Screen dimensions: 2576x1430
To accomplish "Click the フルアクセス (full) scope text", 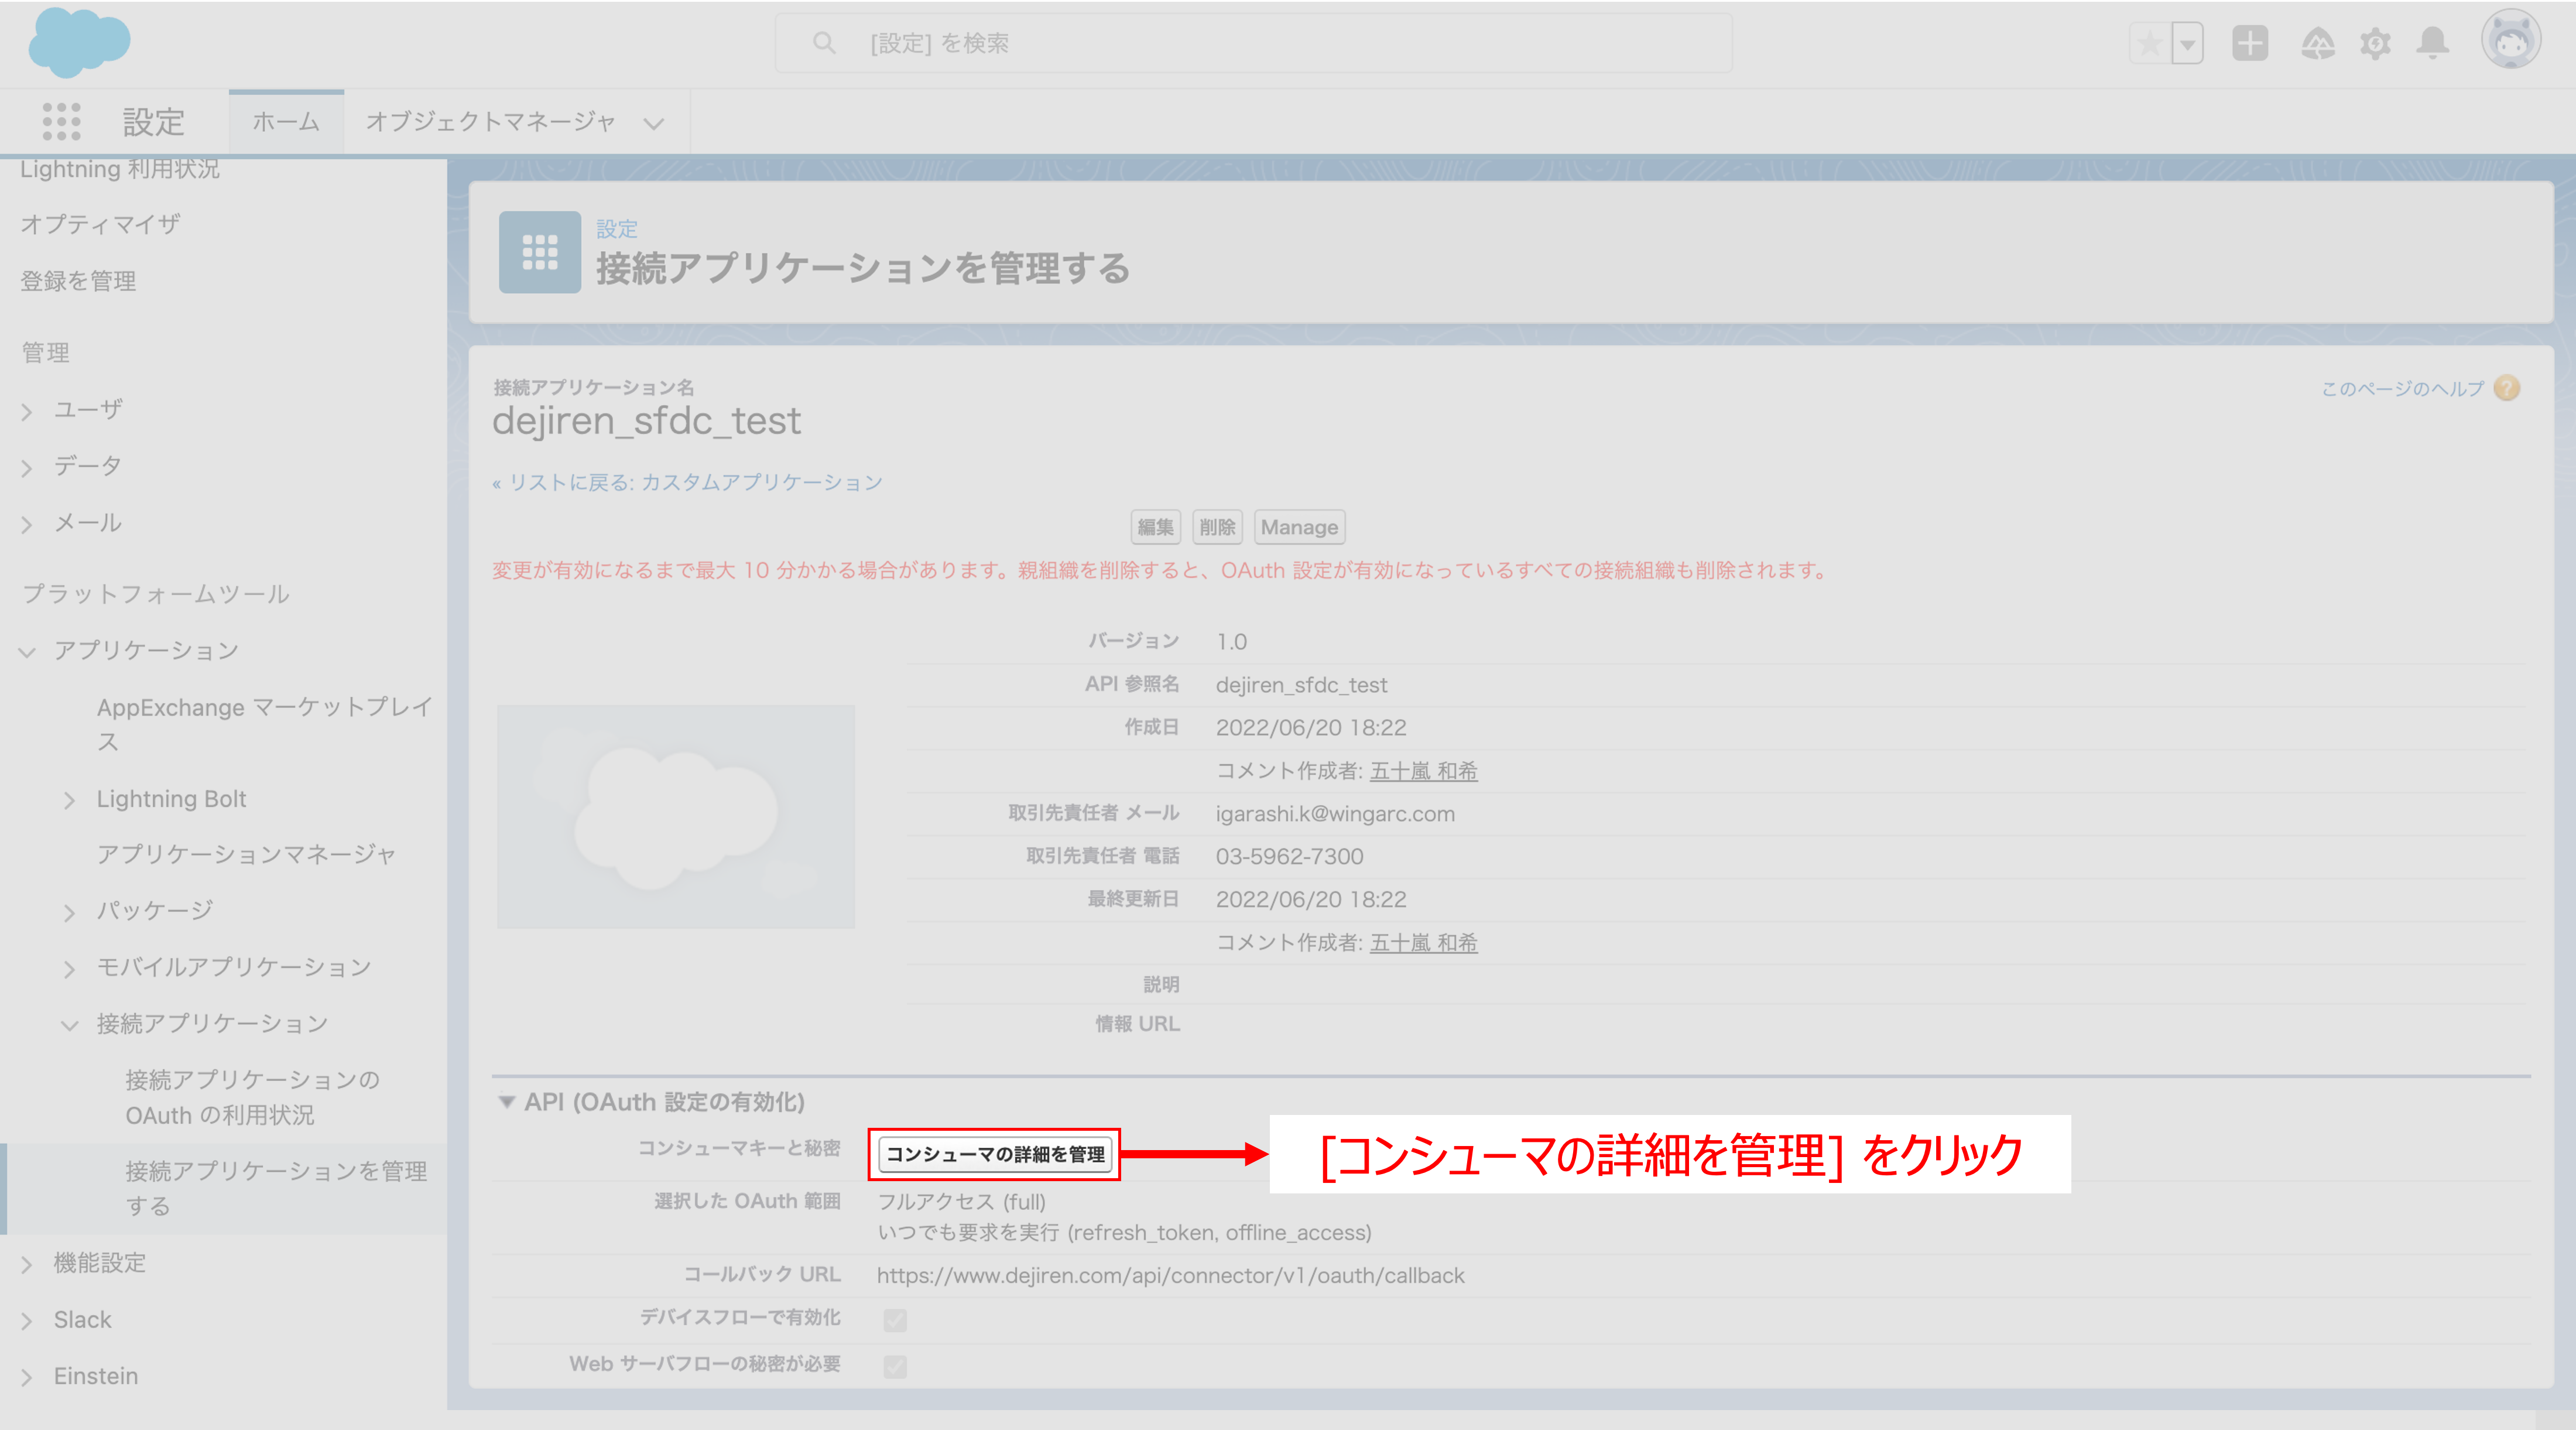I will point(961,1202).
